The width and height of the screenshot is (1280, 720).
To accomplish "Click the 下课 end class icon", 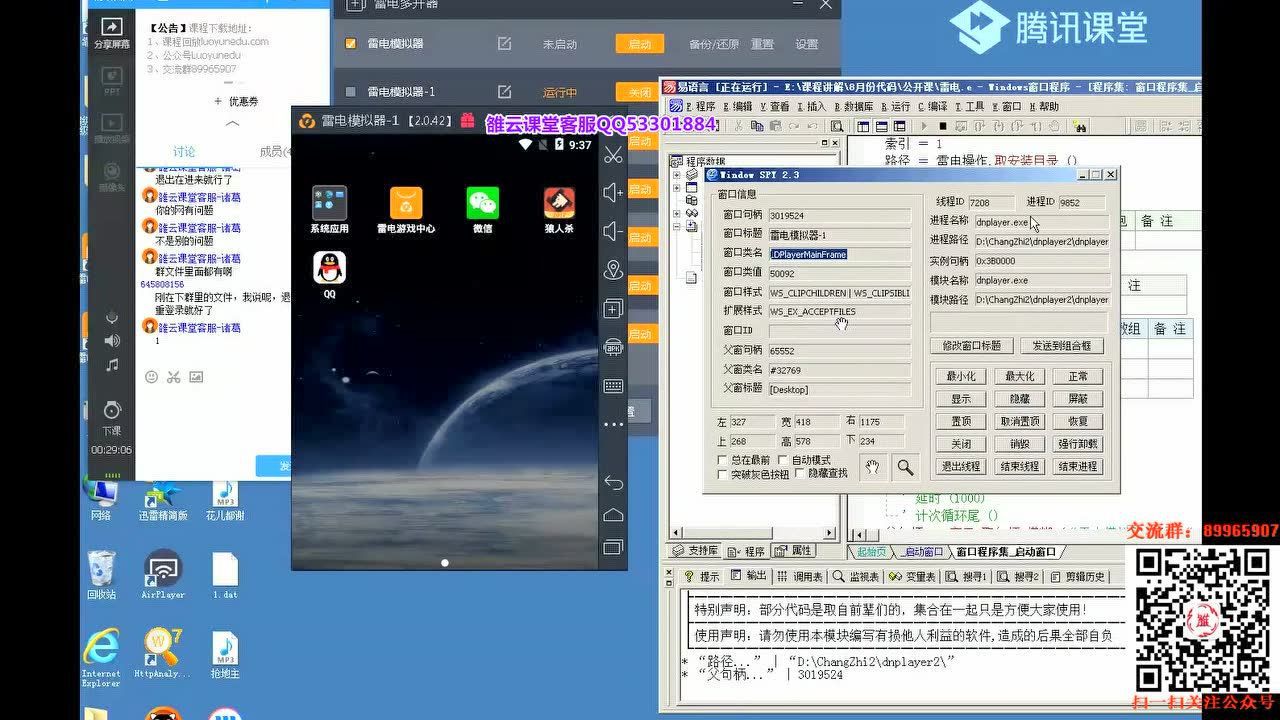I will (x=112, y=418).
